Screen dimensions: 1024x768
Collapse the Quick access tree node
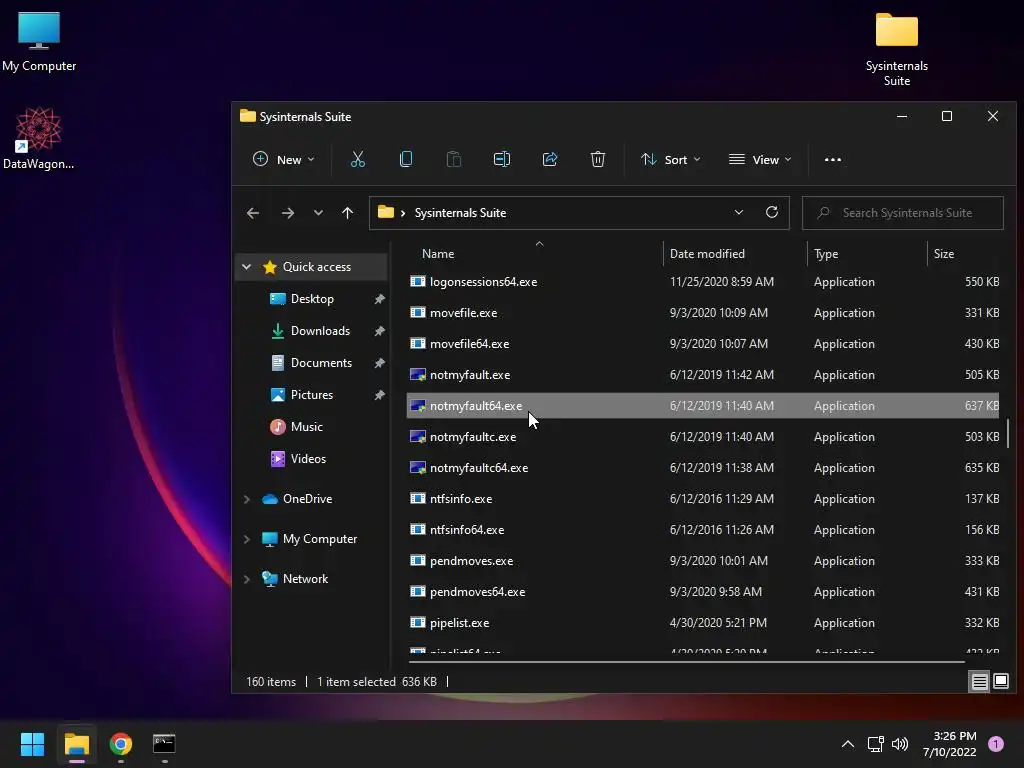[x=246, y=266]
